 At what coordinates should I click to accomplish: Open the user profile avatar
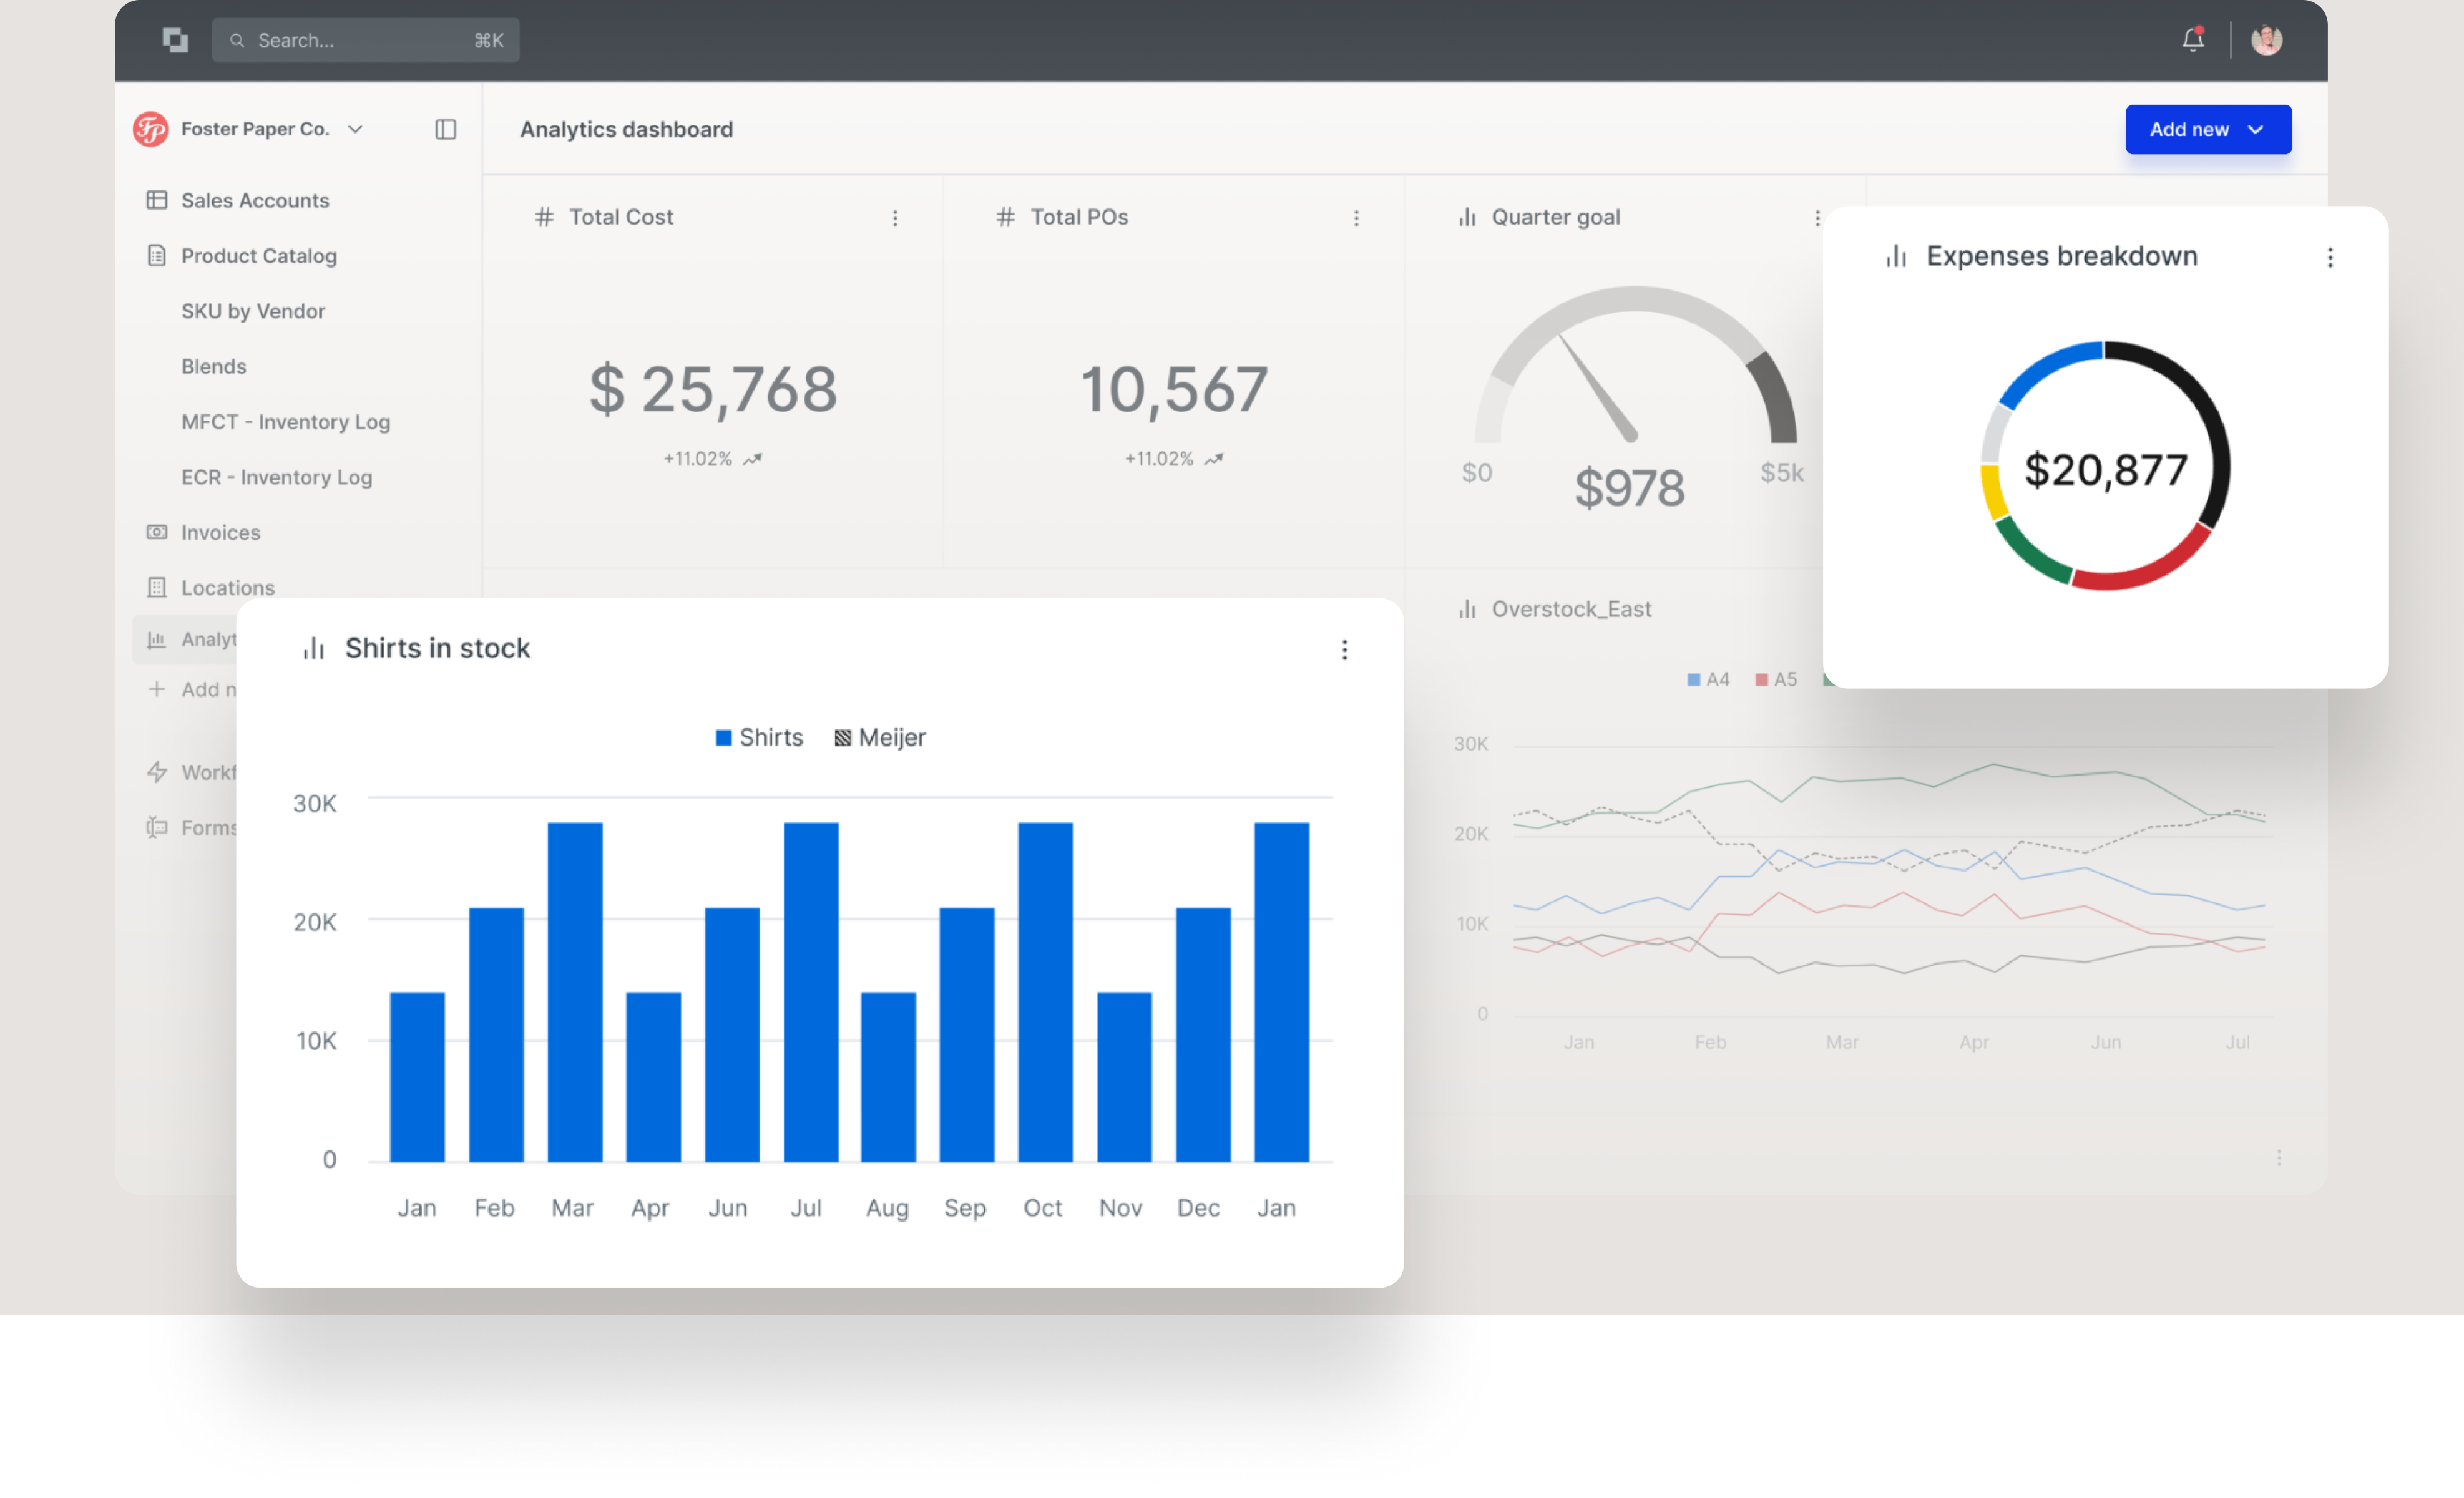[x=2266, y=40]
